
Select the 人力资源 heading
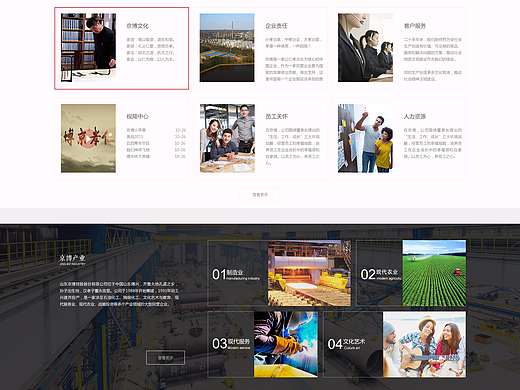click(415, 116)
